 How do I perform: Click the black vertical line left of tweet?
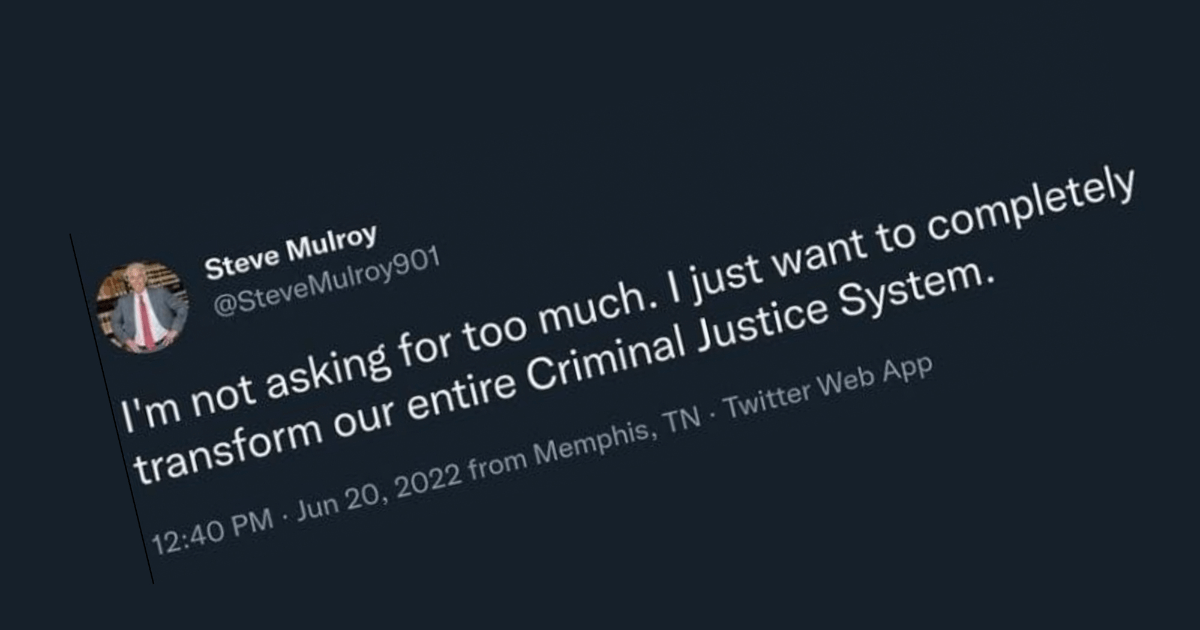111,408
